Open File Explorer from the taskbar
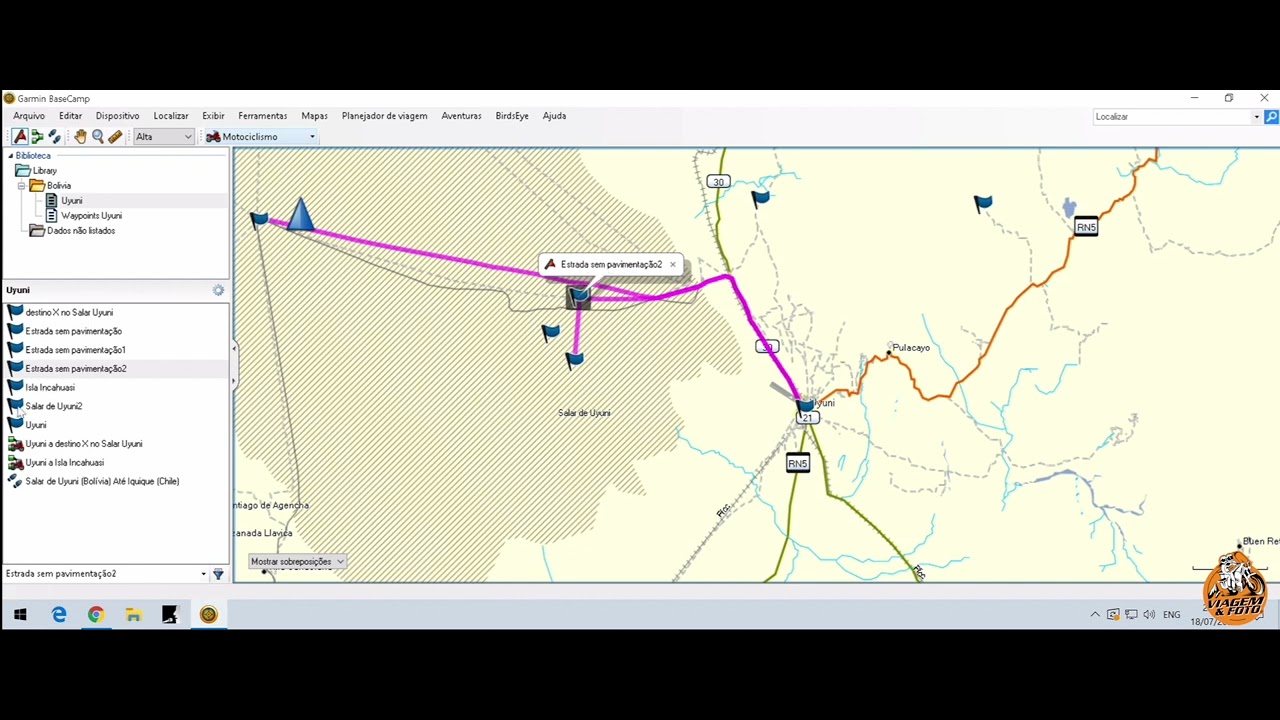1280x720 pixels. point(133,615)
